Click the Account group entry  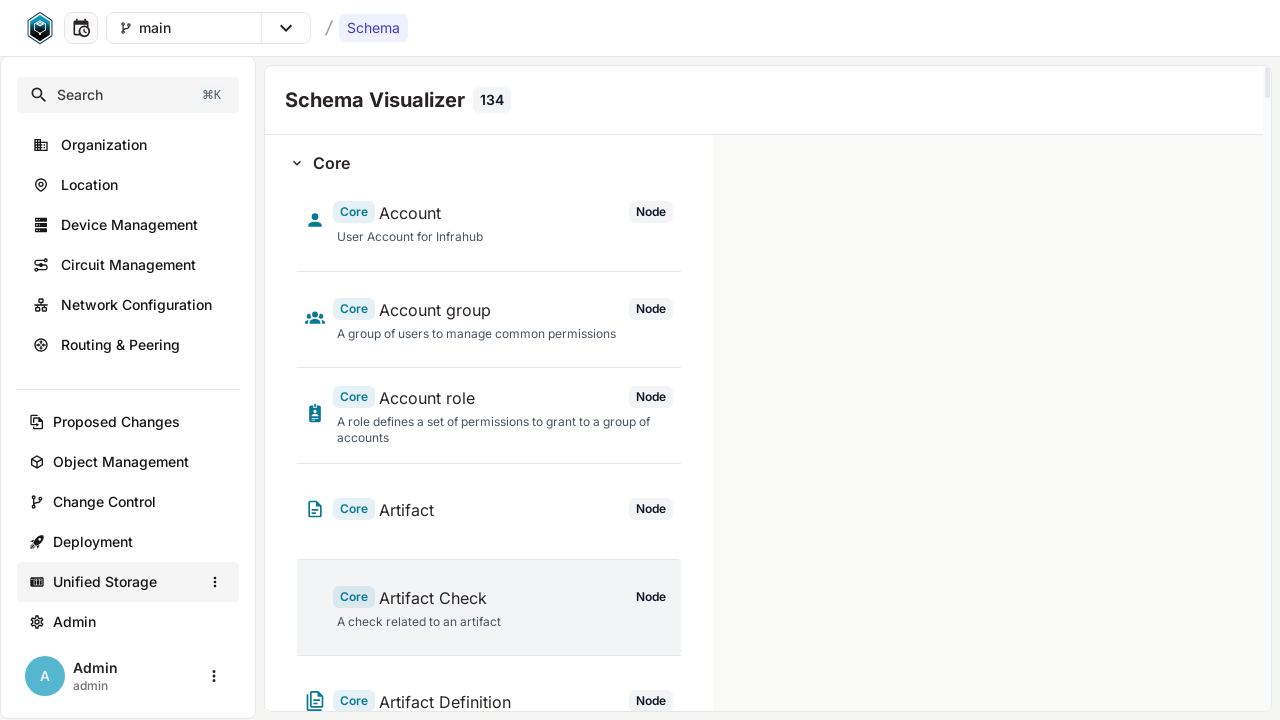point(434,310)
